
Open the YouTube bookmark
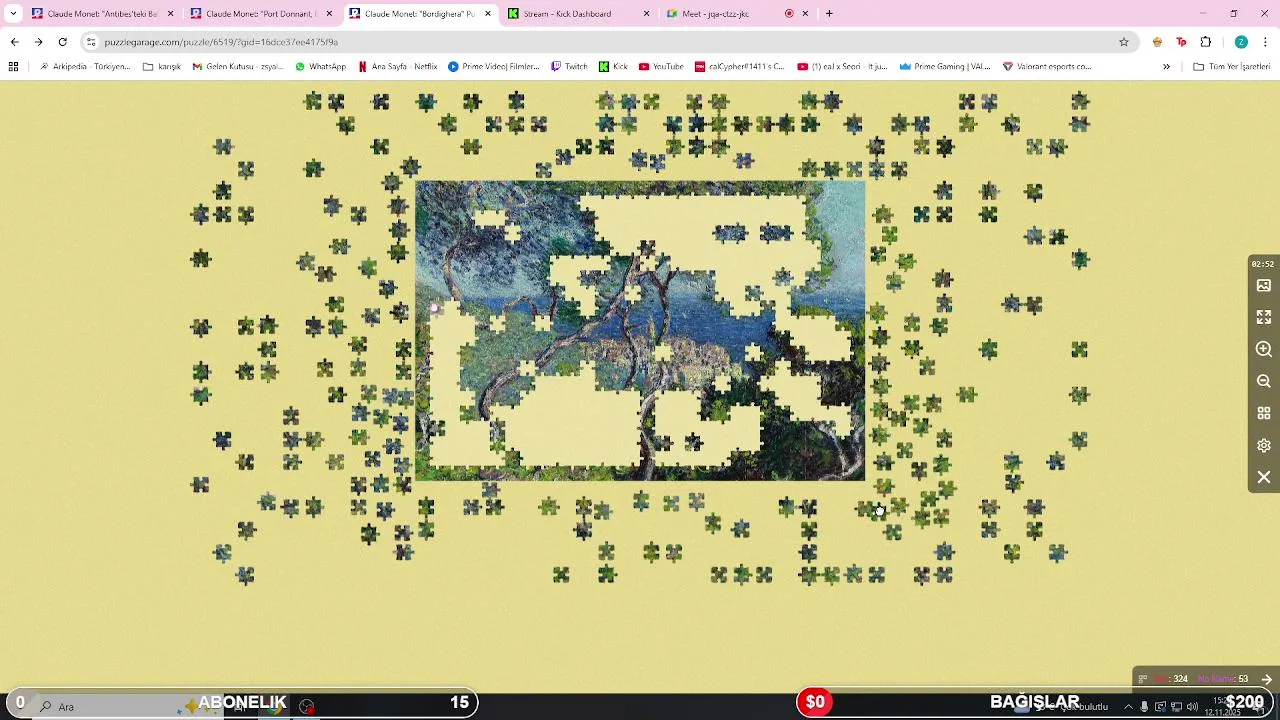click(x=661, y=67)
